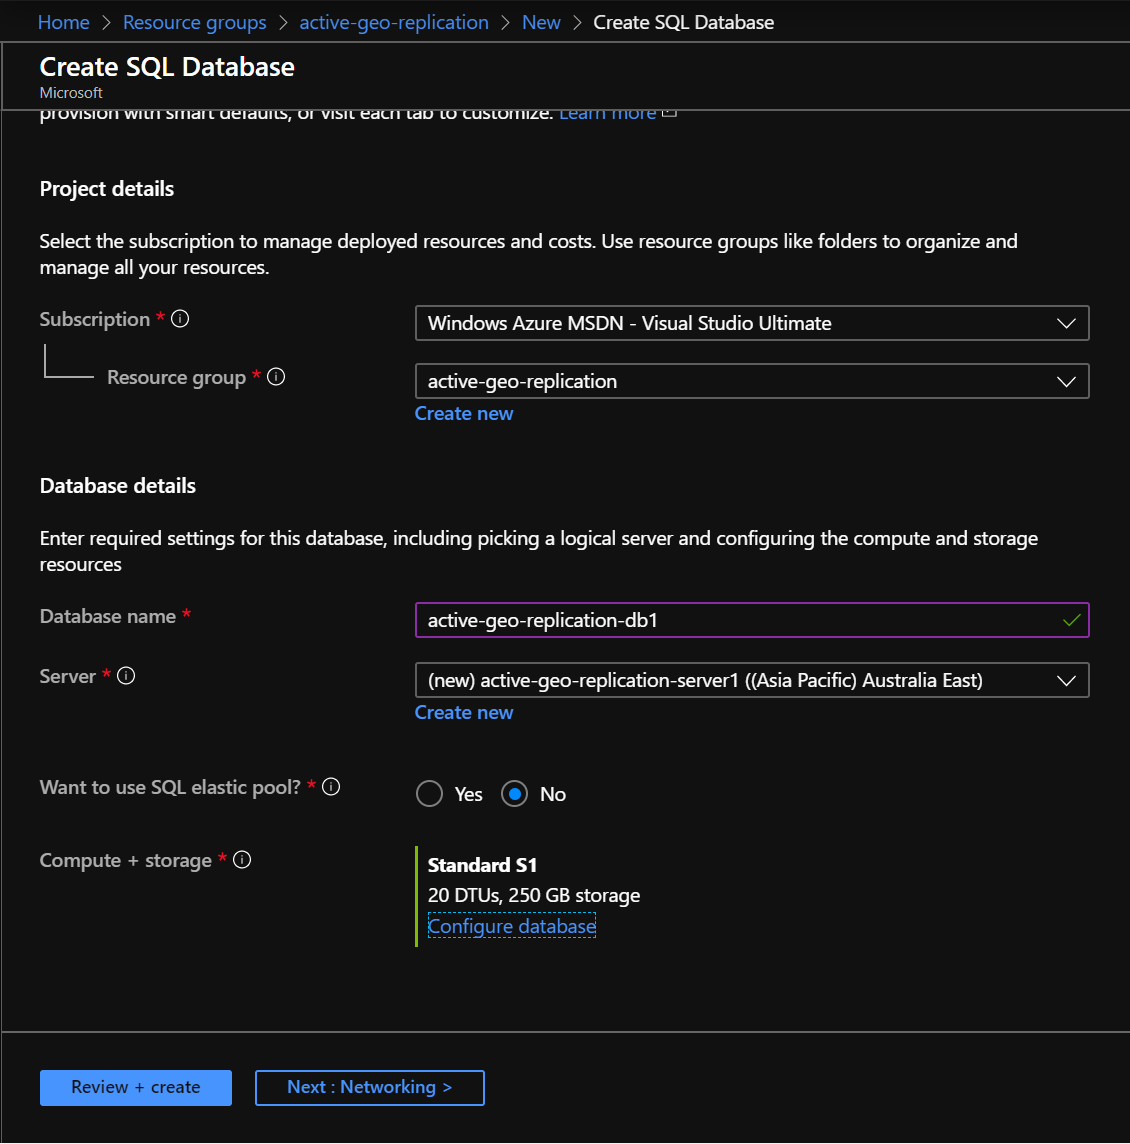
Task: View the Compute + storage info tooltip
Action: click(x=241, y=859)
